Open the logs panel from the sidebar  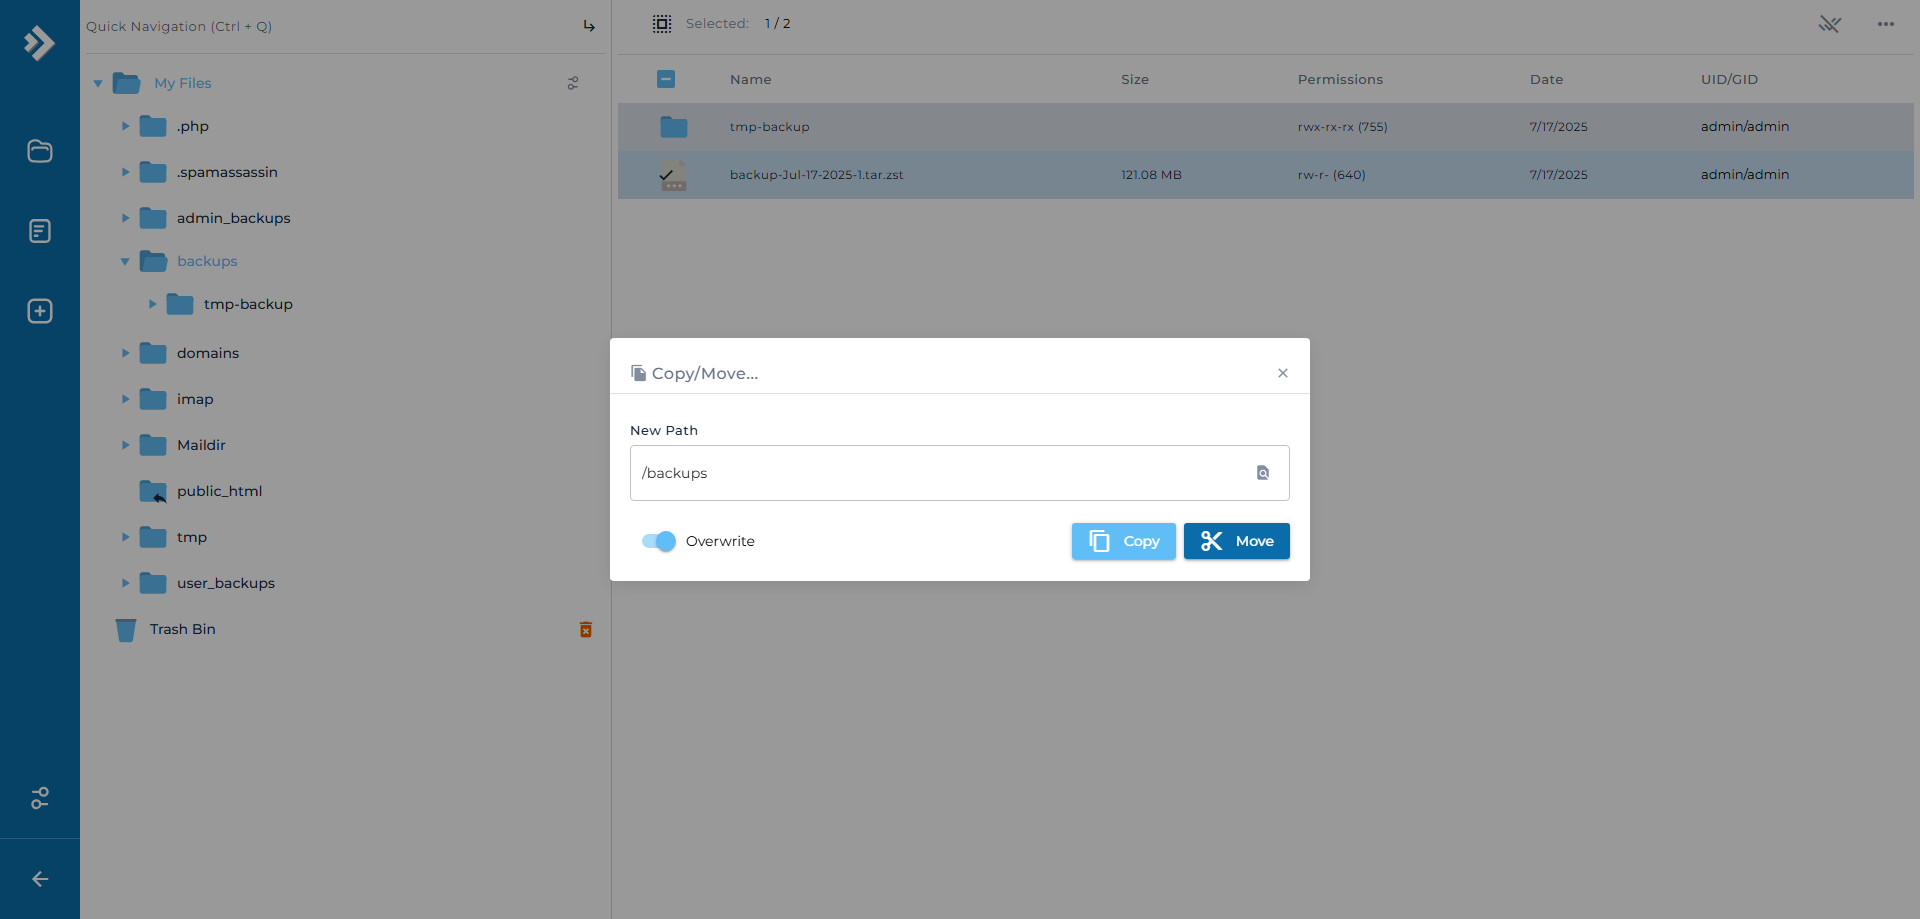39,231
